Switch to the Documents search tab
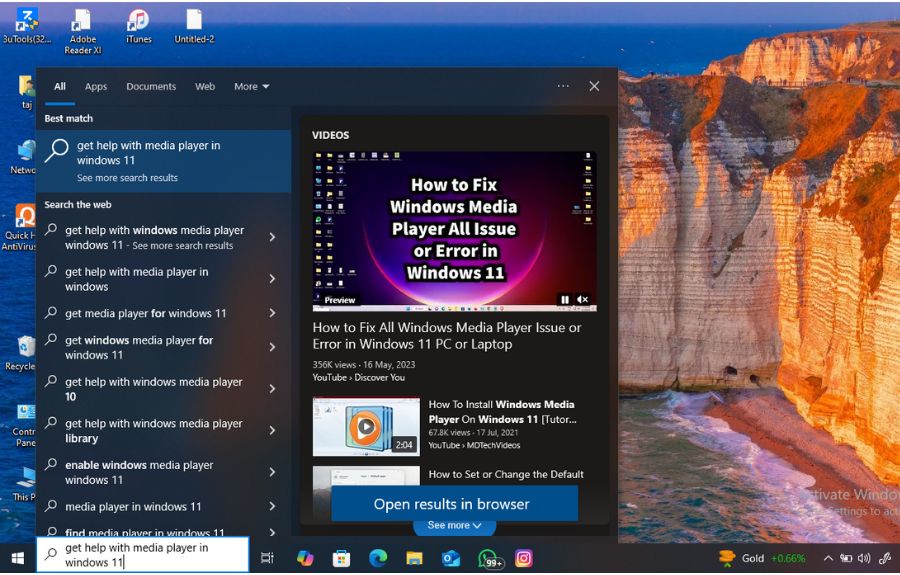 [x=151, y=87]
